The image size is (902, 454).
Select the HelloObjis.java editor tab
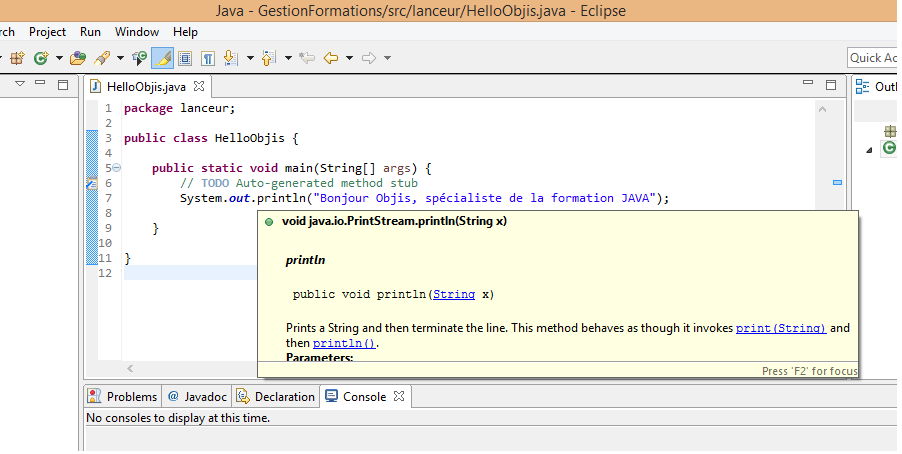click(146, 87)
